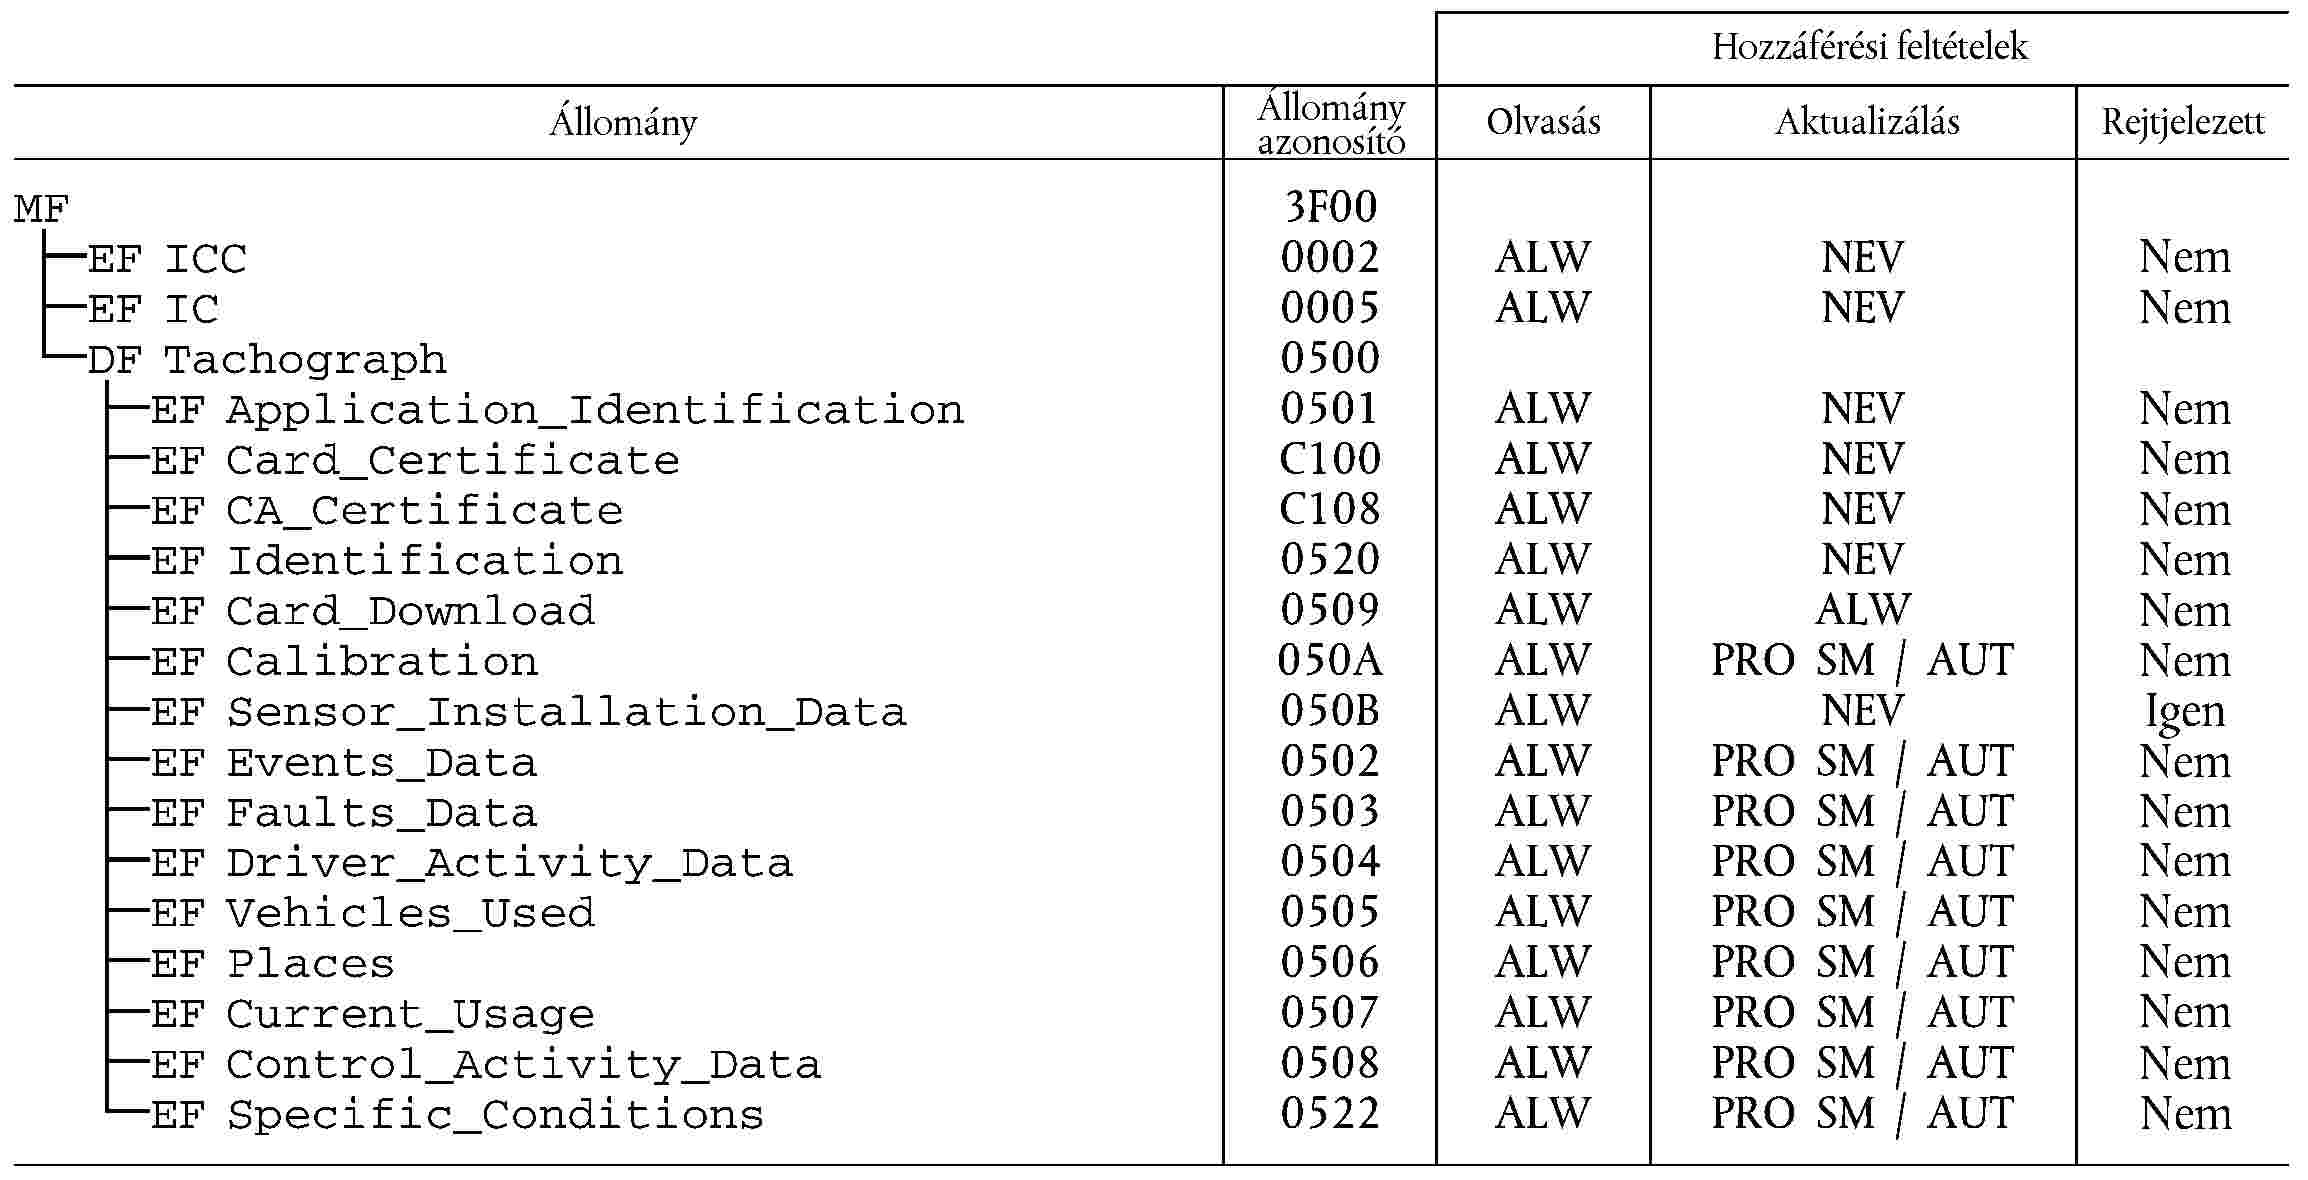The image size is (2308, 1180).
Task: Click the Olvasás column header
Action: click(x=1543, y=122)
